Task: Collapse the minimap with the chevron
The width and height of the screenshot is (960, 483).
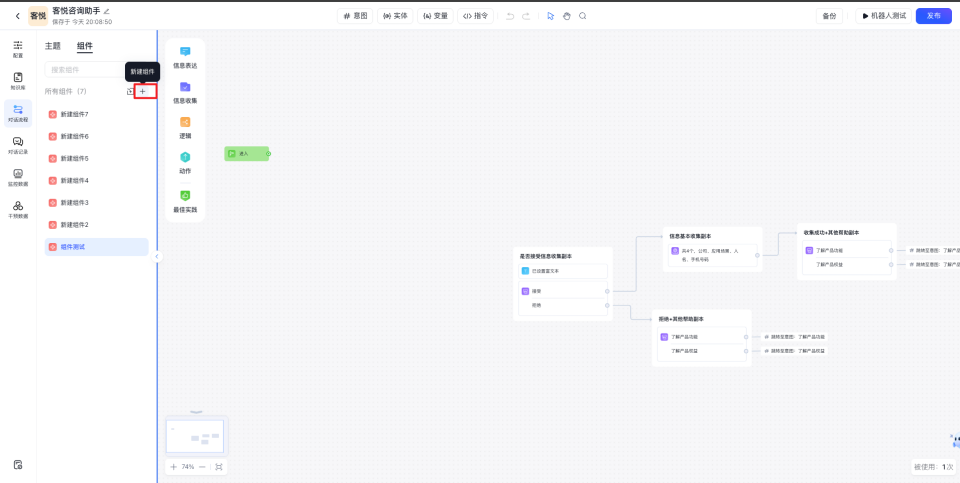Action: point(196,412)
